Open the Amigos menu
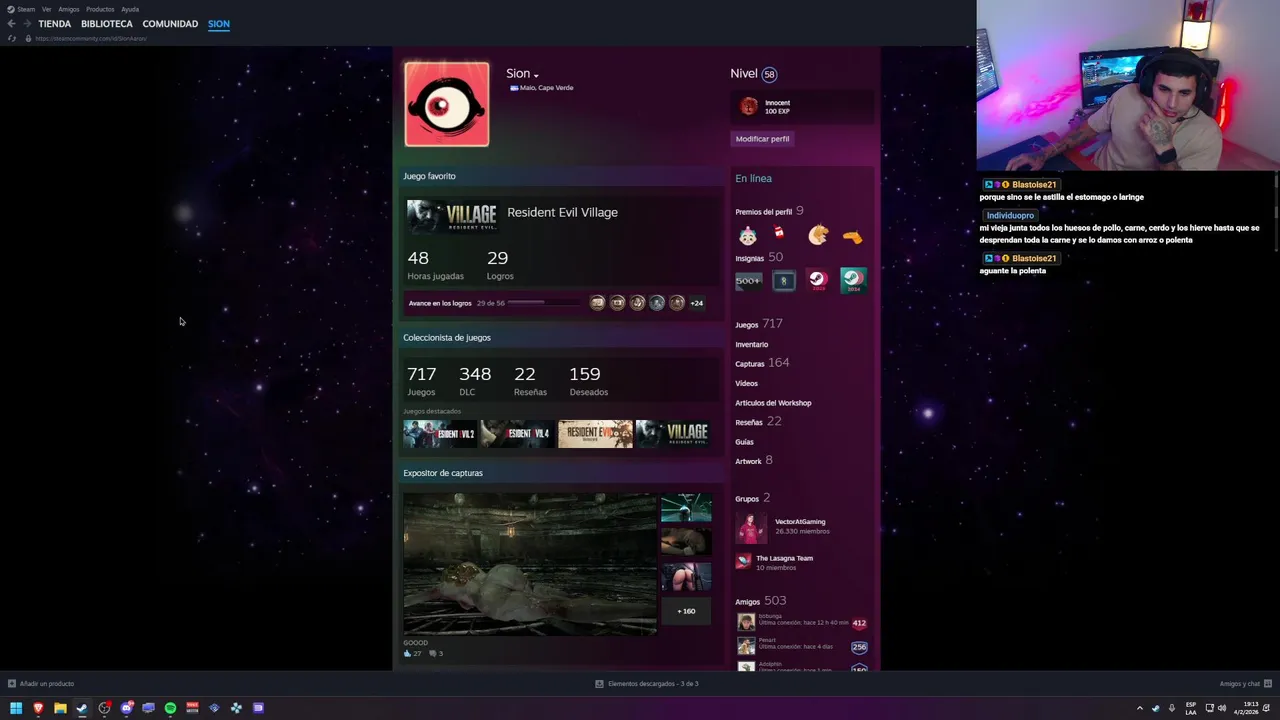This screenshot has height=720, width=1280. 69,9
